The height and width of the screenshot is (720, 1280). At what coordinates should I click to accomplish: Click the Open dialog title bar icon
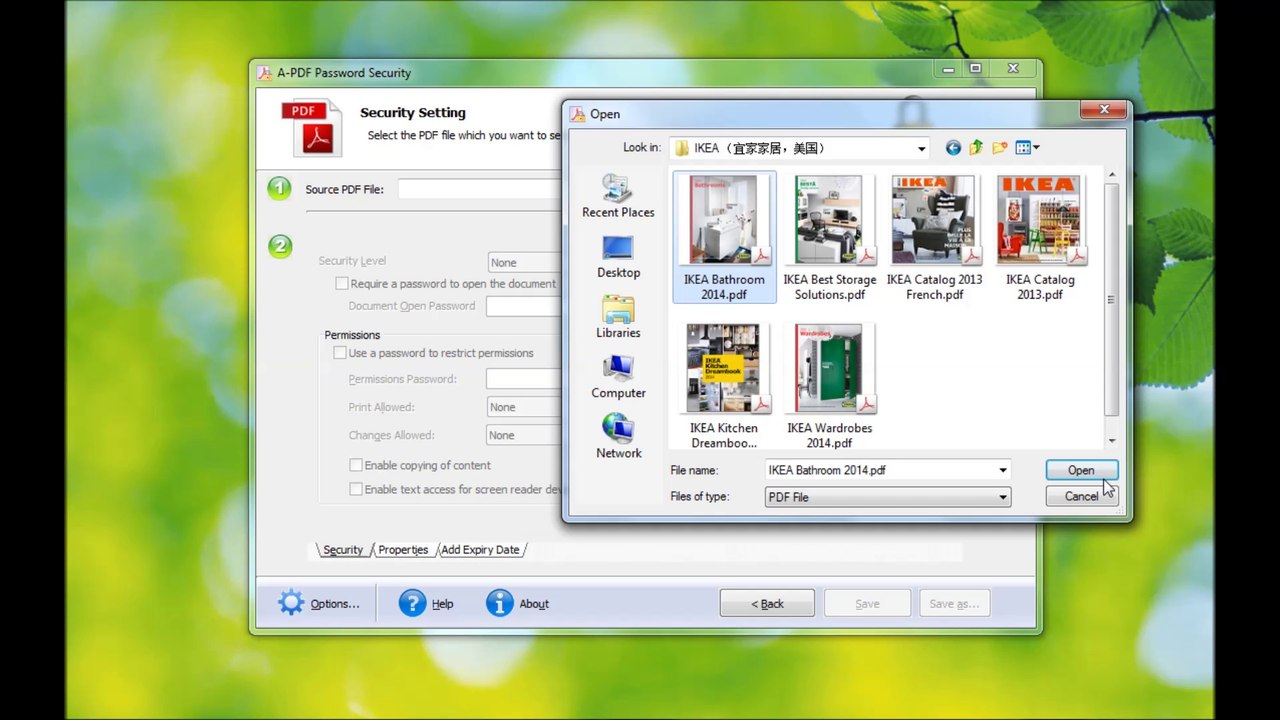(577, 114)
